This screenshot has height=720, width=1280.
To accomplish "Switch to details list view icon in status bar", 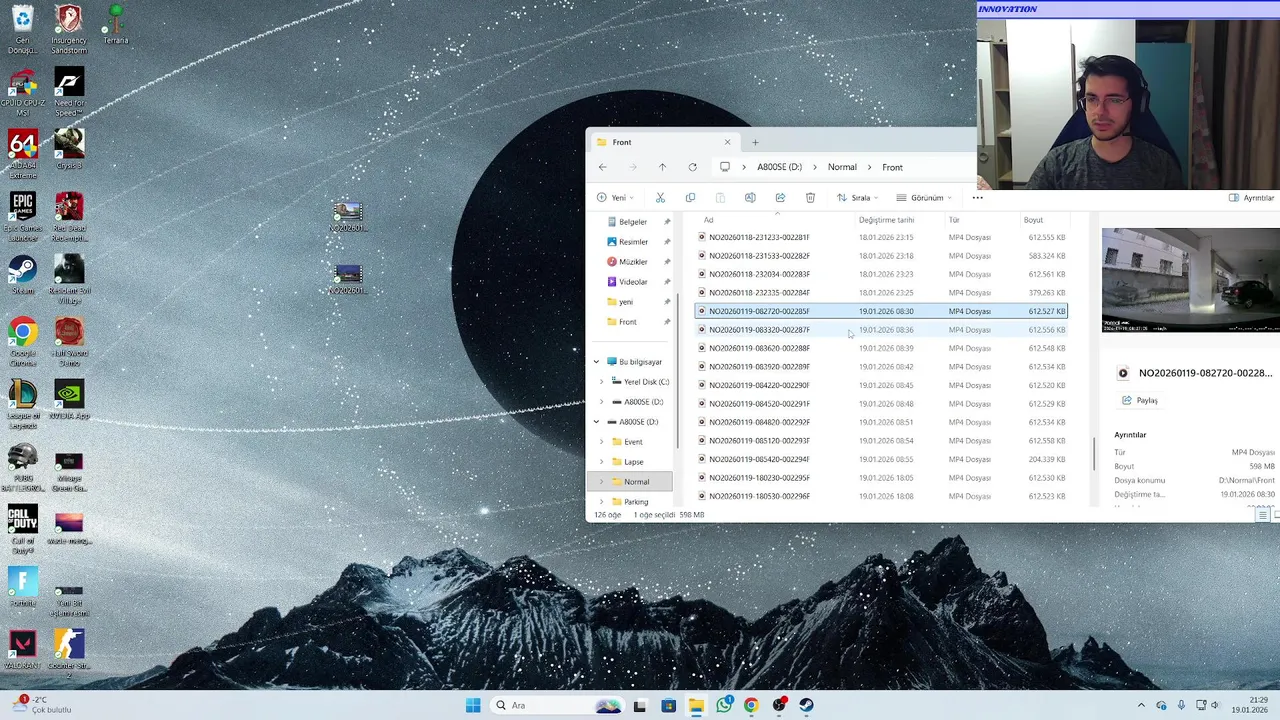I will pos(1263,515).
